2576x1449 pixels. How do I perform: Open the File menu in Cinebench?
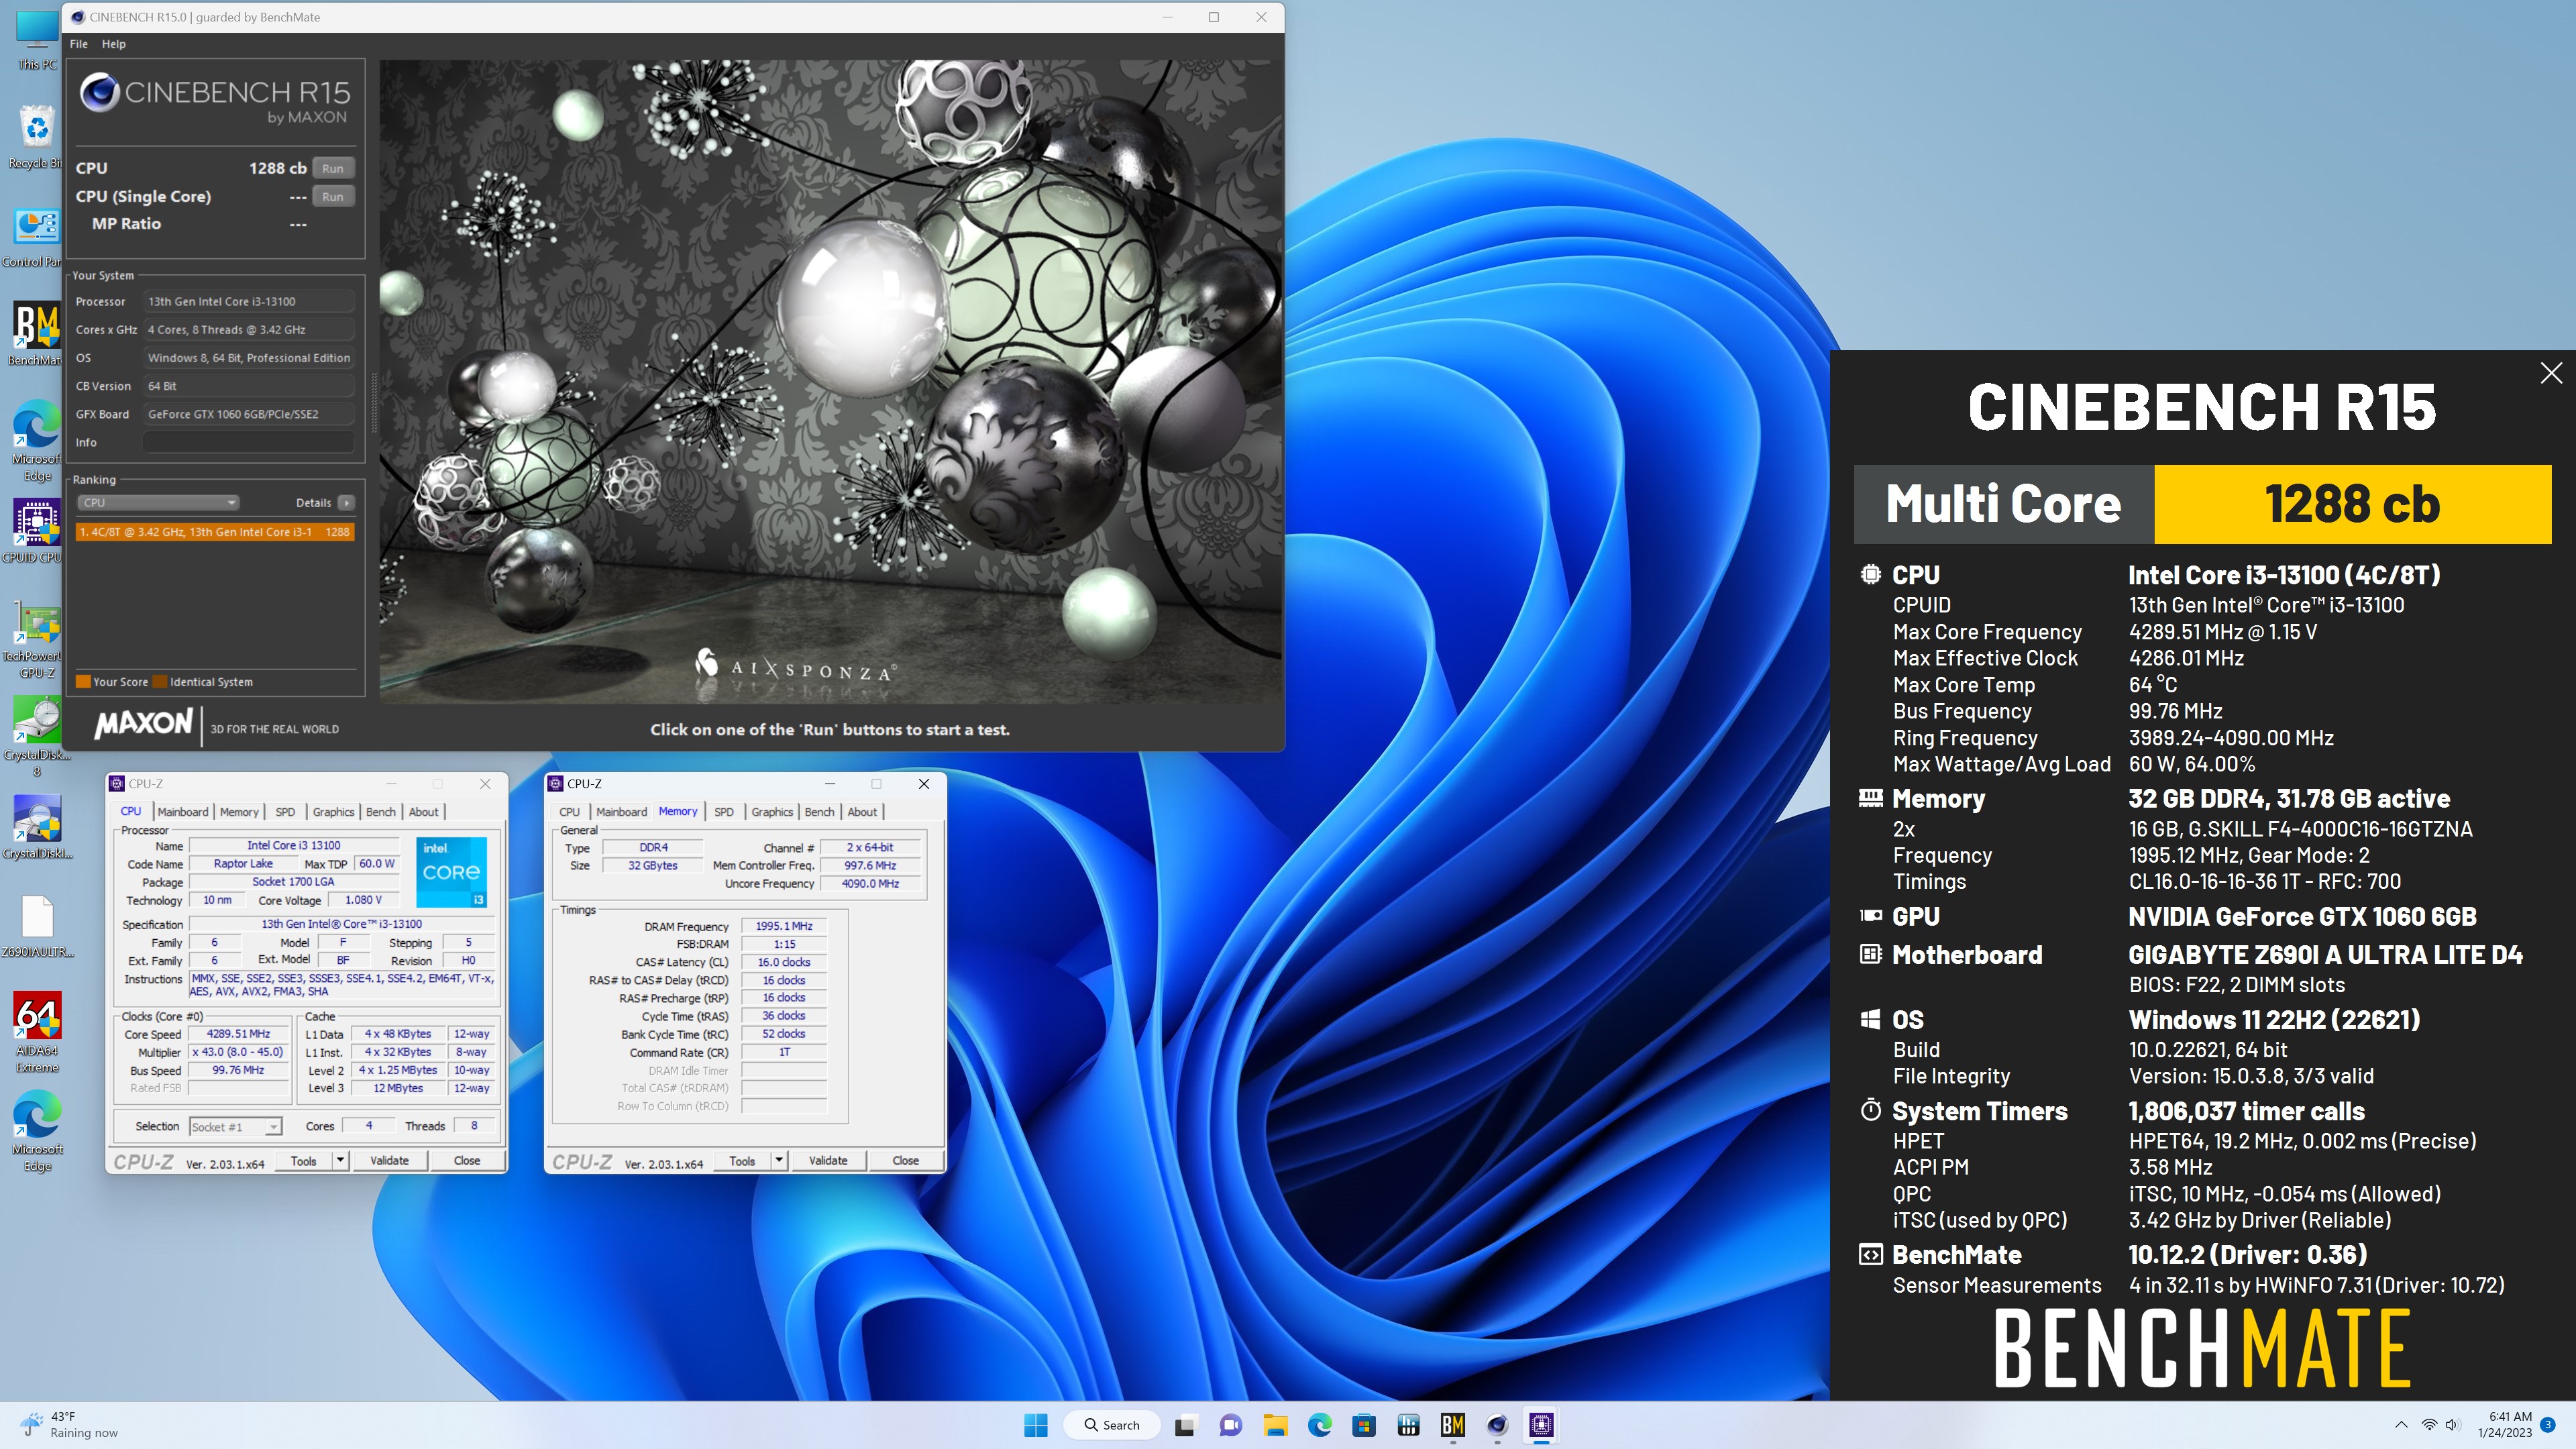point(78,44)
